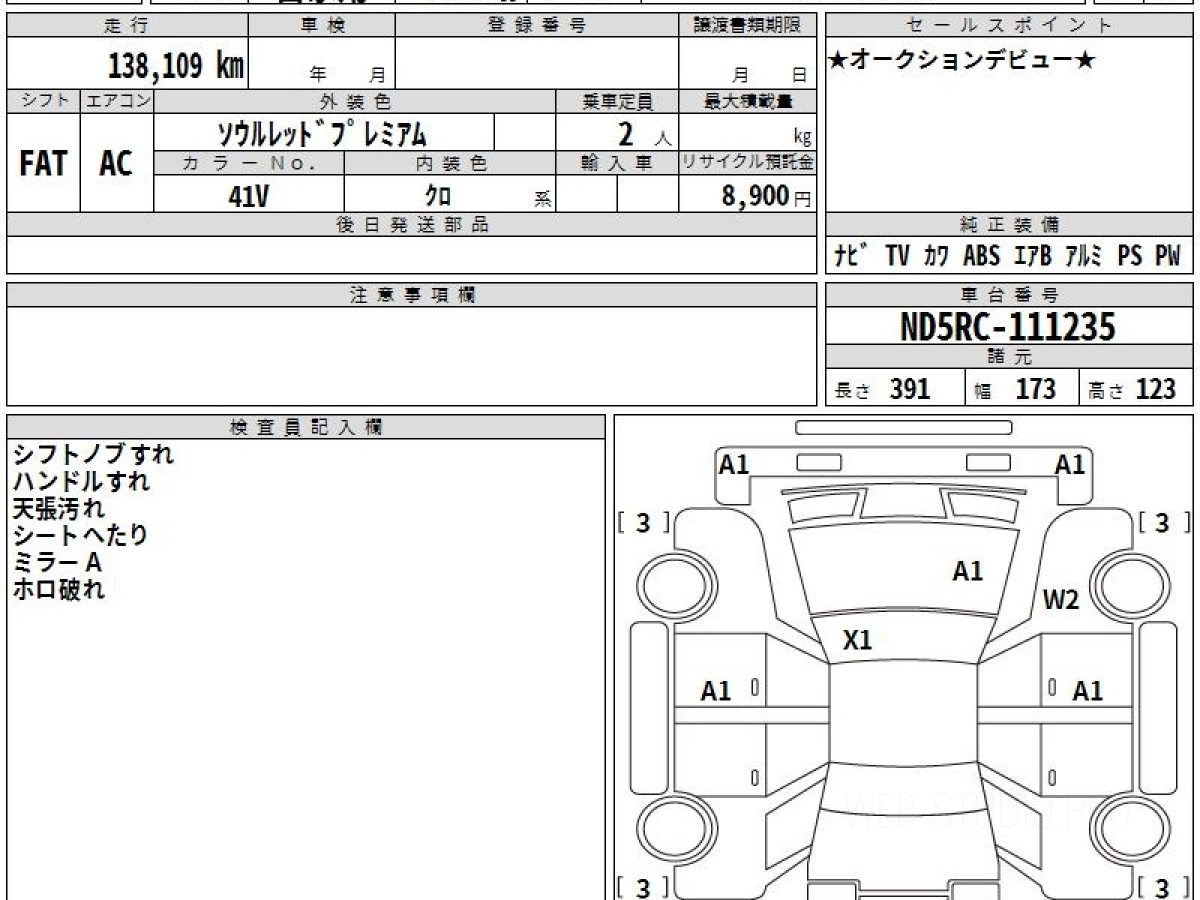Click the W2 damage mark on the diagram
Viewport: 1200px width, 900px height.
tap(1061, 600)
